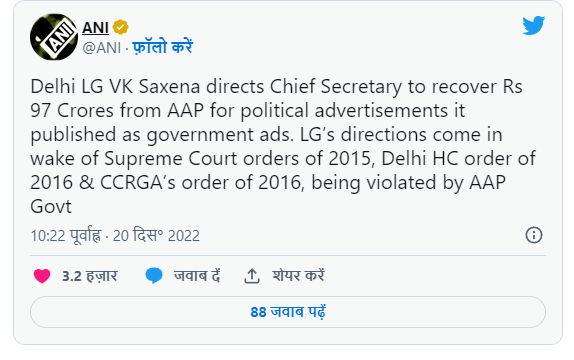Click the tweet line starting Delhi LG VK Saxena
Image resolution: width=574 pixels, height=360 pixels.
(276, 87)
